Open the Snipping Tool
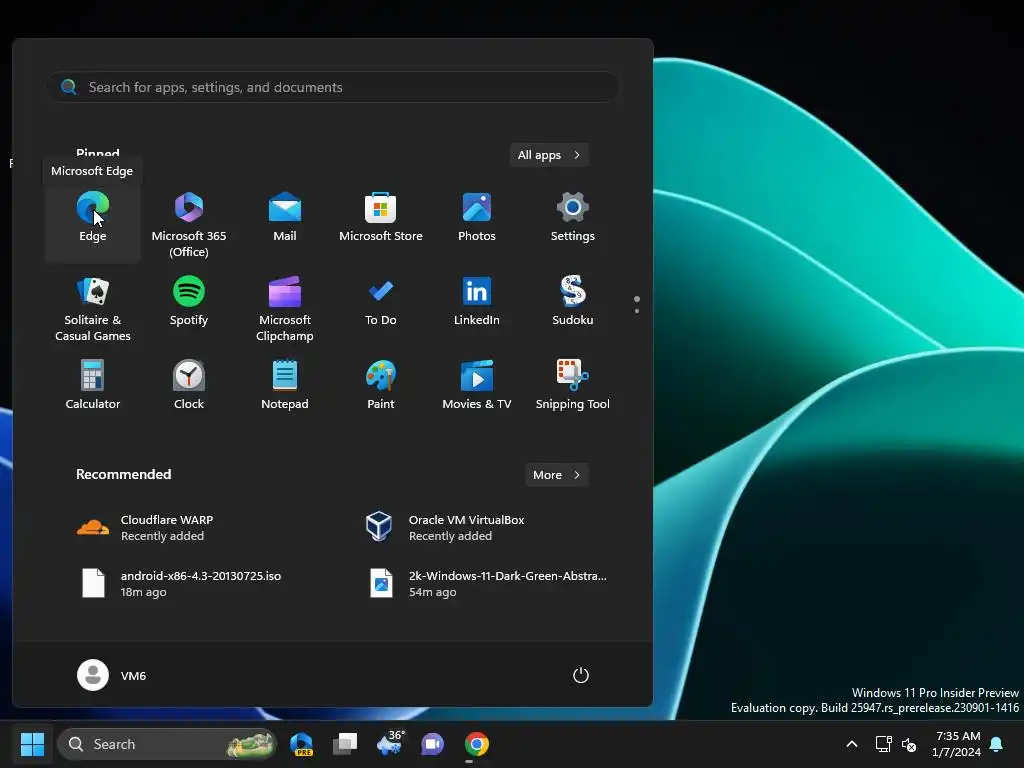 (x=573, y=385)
